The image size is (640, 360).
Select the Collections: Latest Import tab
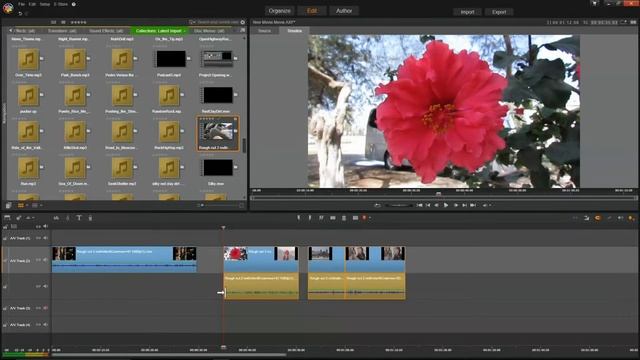point(158,31)
